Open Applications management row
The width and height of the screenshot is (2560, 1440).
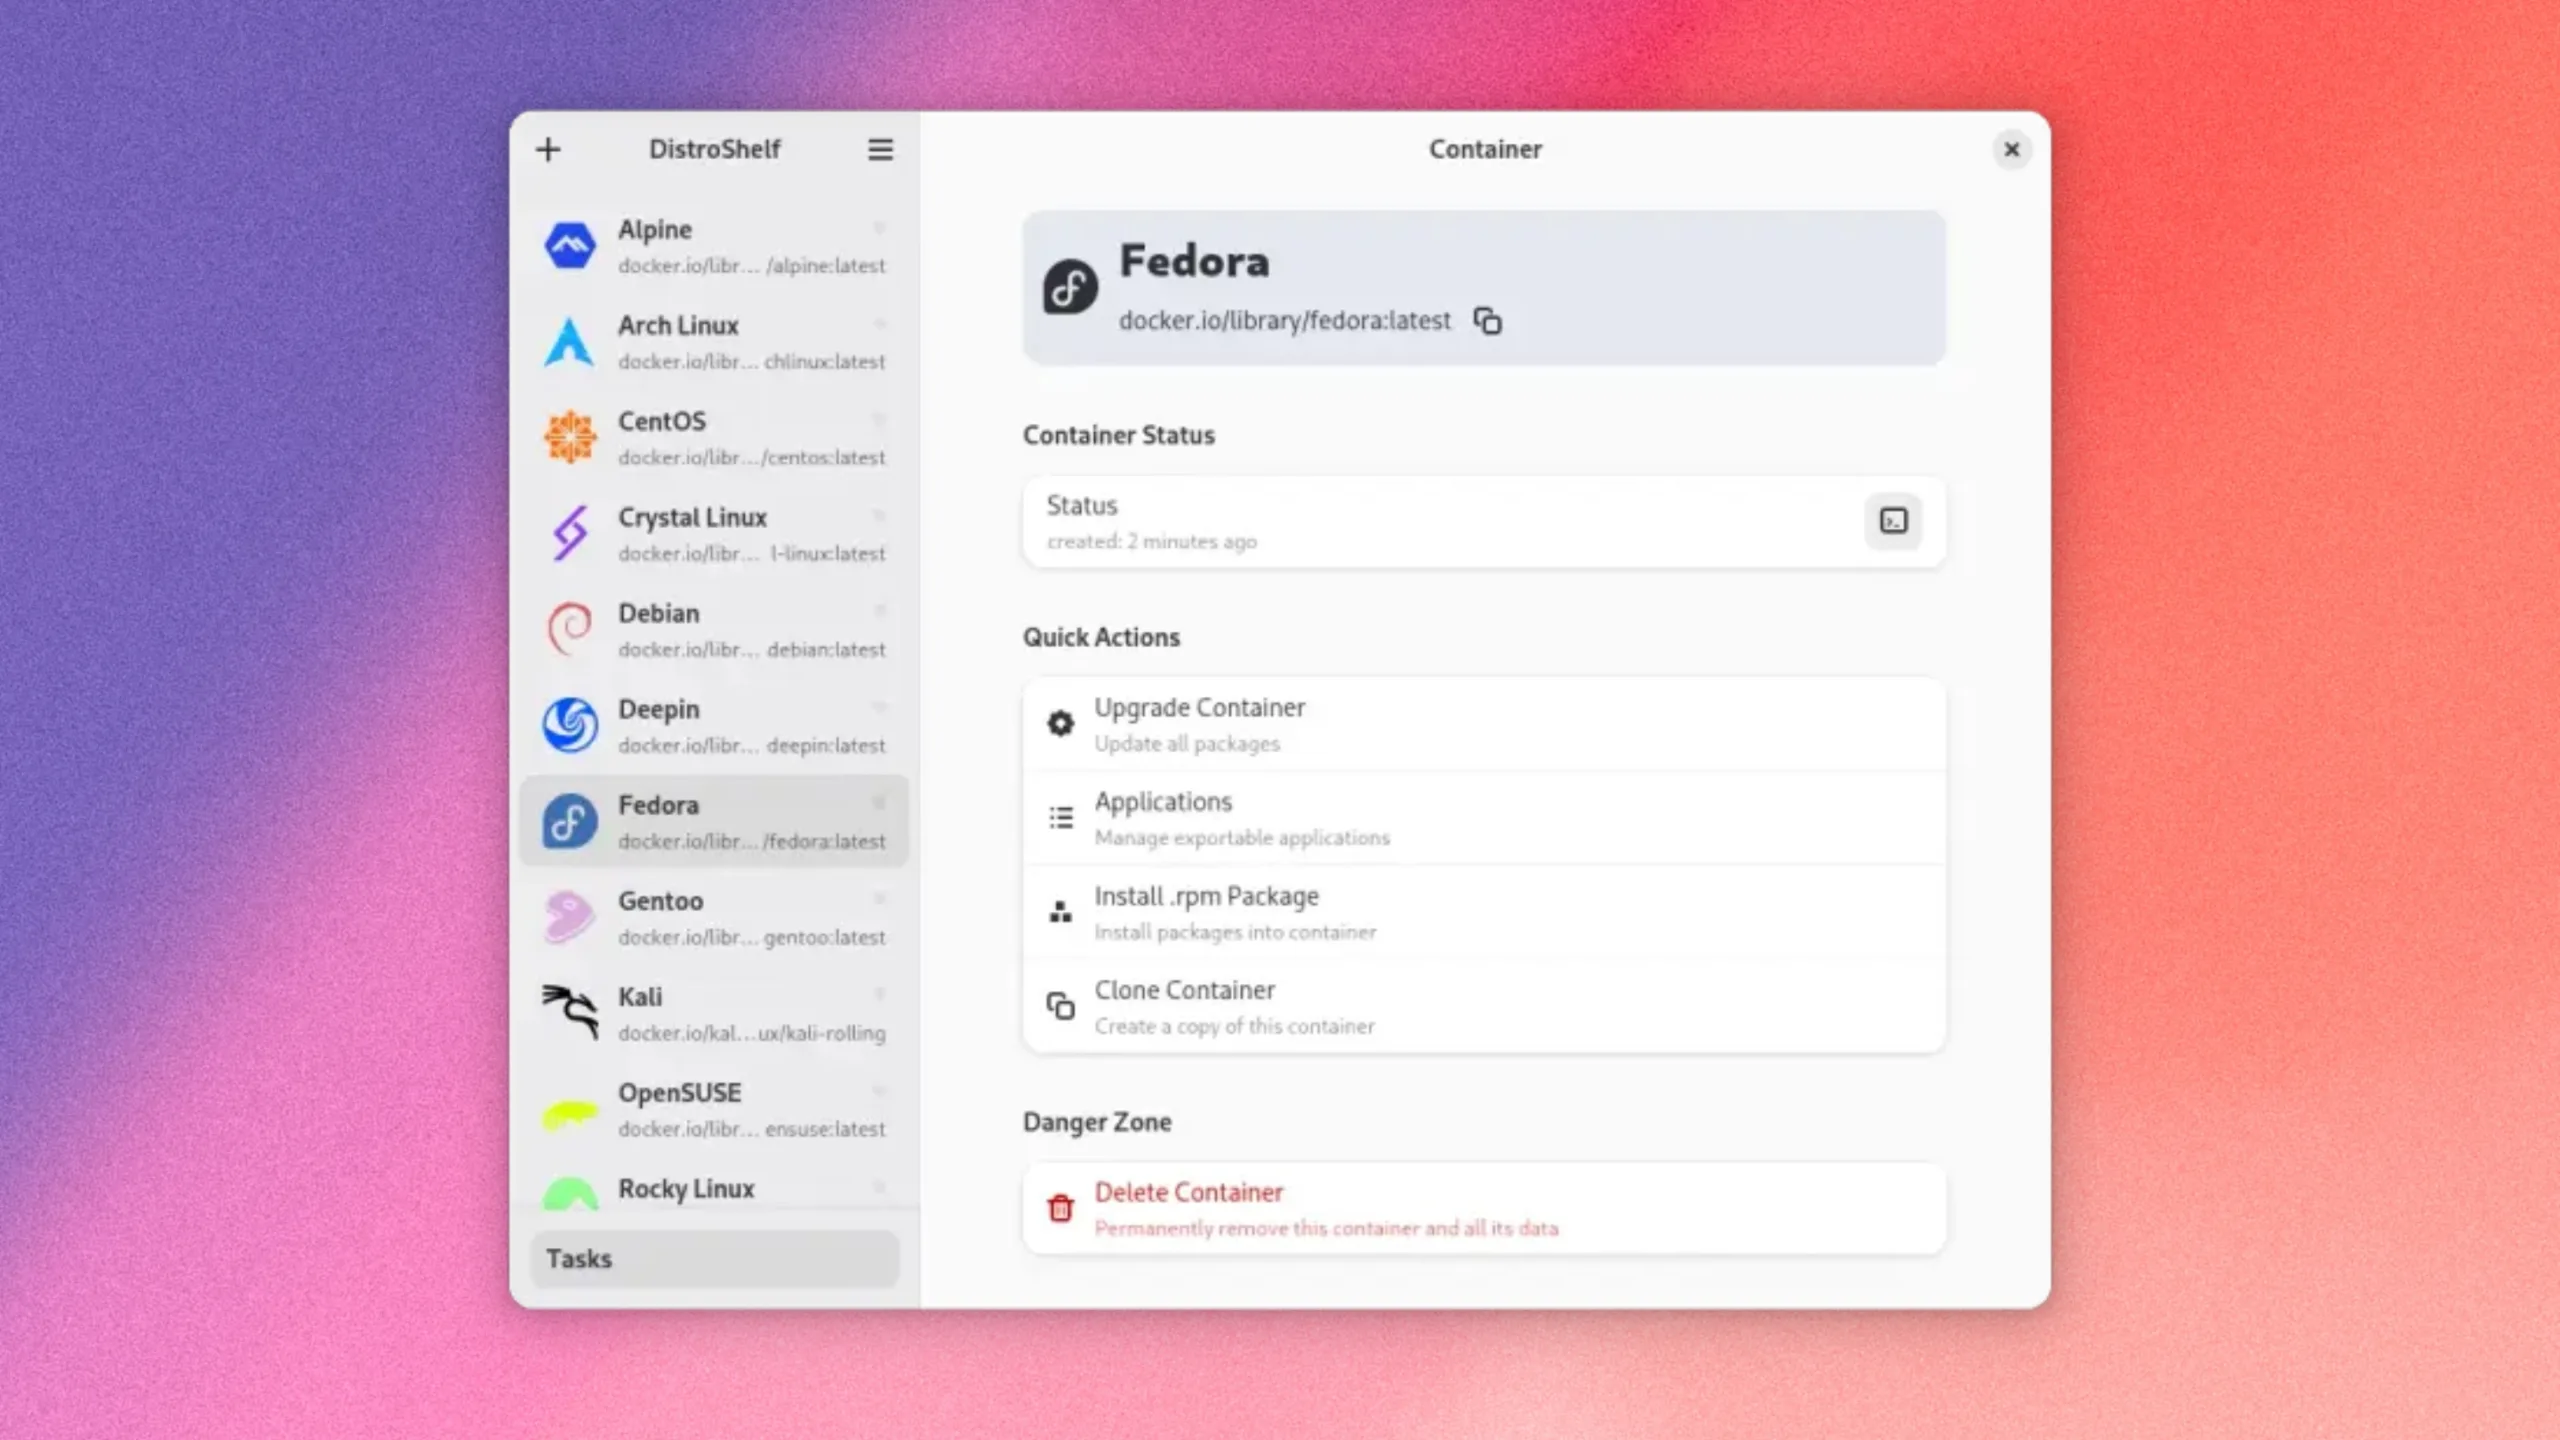click(x=1484, y=818)
